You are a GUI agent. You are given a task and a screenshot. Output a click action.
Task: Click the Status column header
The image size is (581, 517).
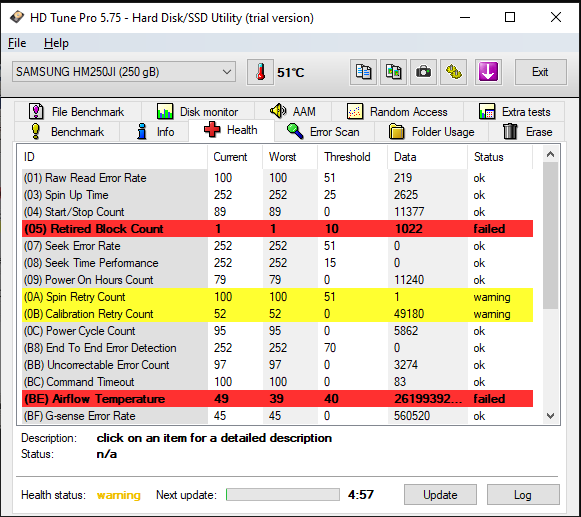(500, 157)
